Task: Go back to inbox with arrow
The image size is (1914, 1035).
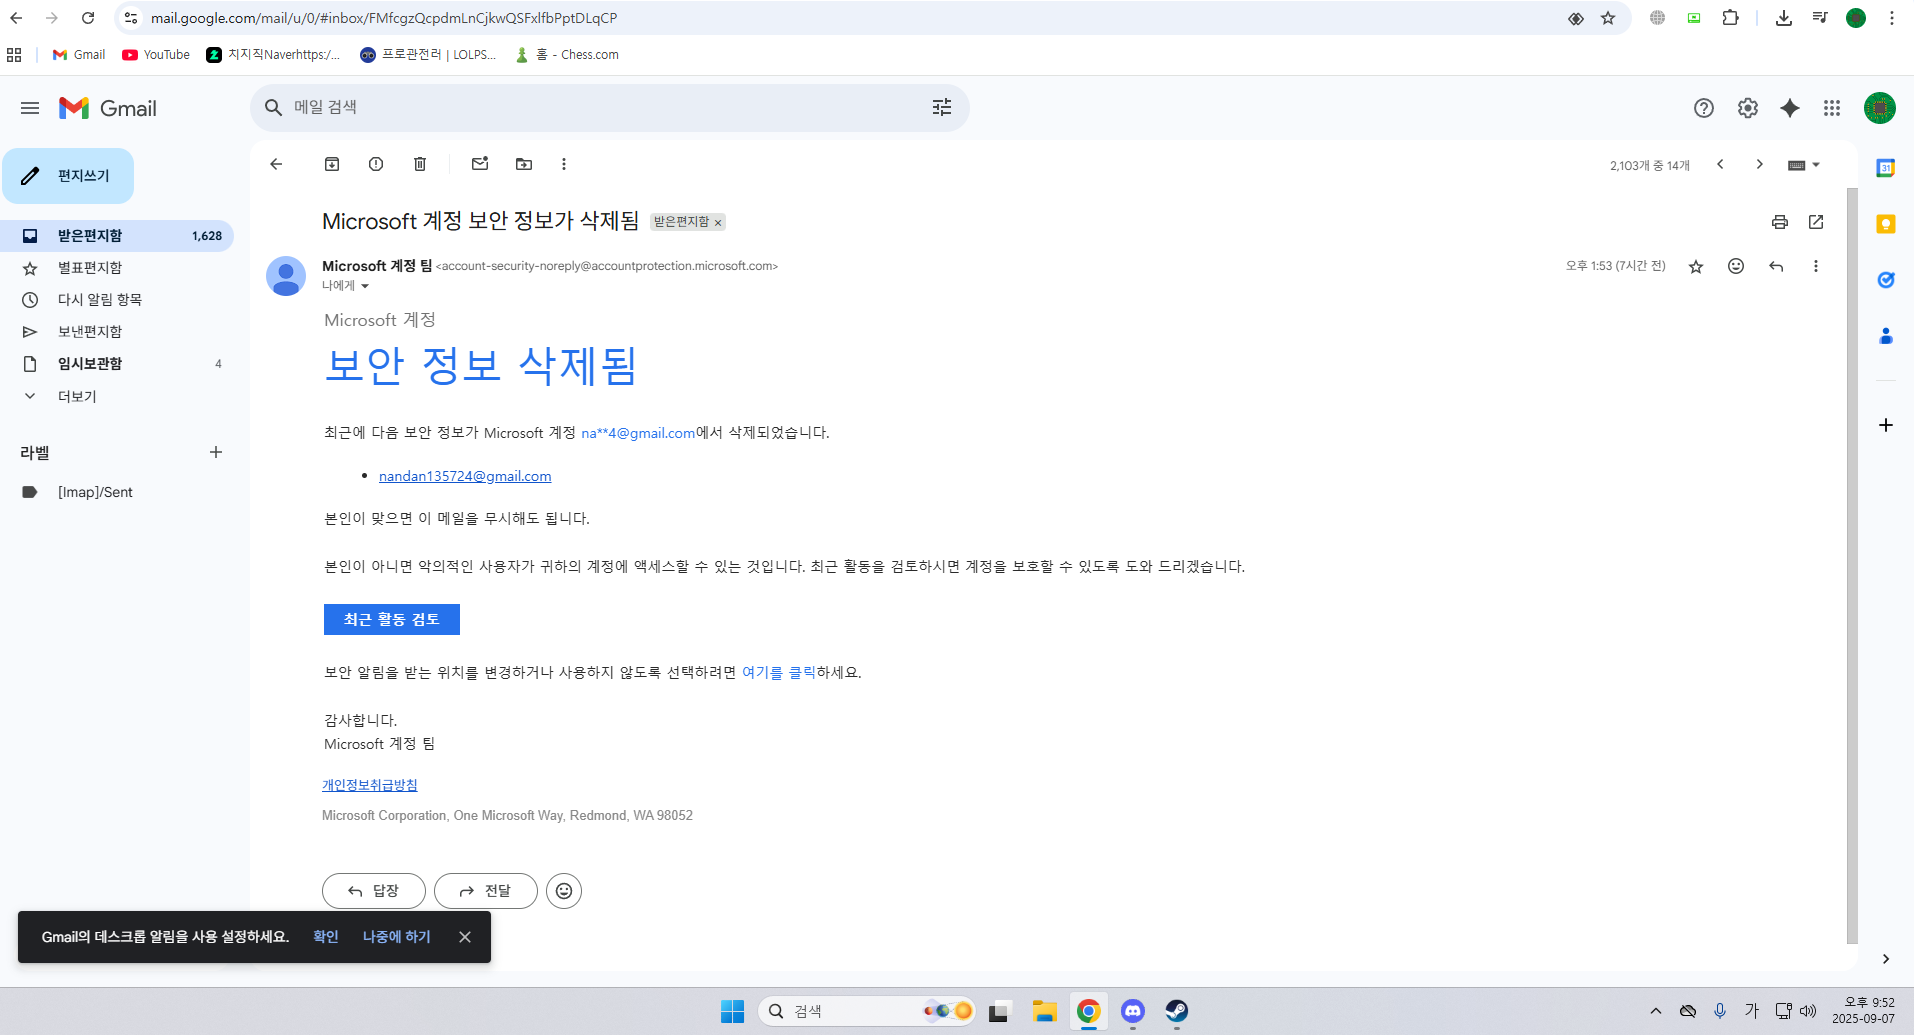Action: [x=277, y=164]
